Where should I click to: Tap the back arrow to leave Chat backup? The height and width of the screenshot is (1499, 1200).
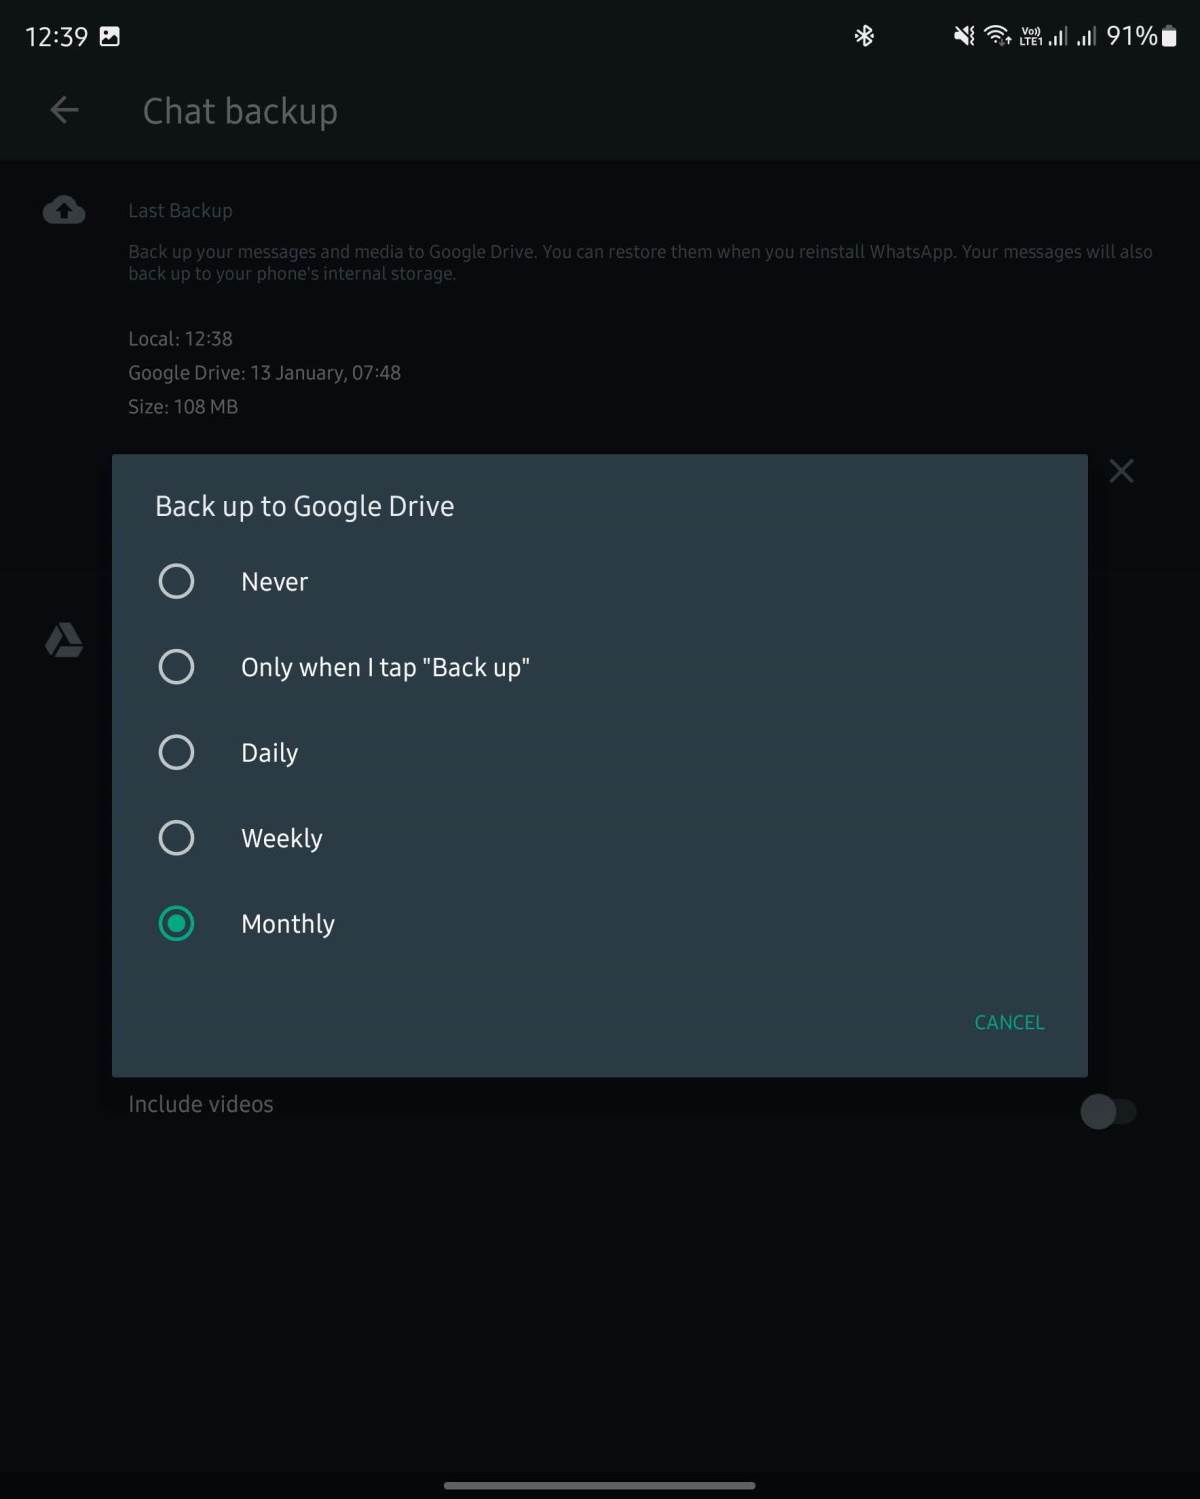tap(63, 110)
